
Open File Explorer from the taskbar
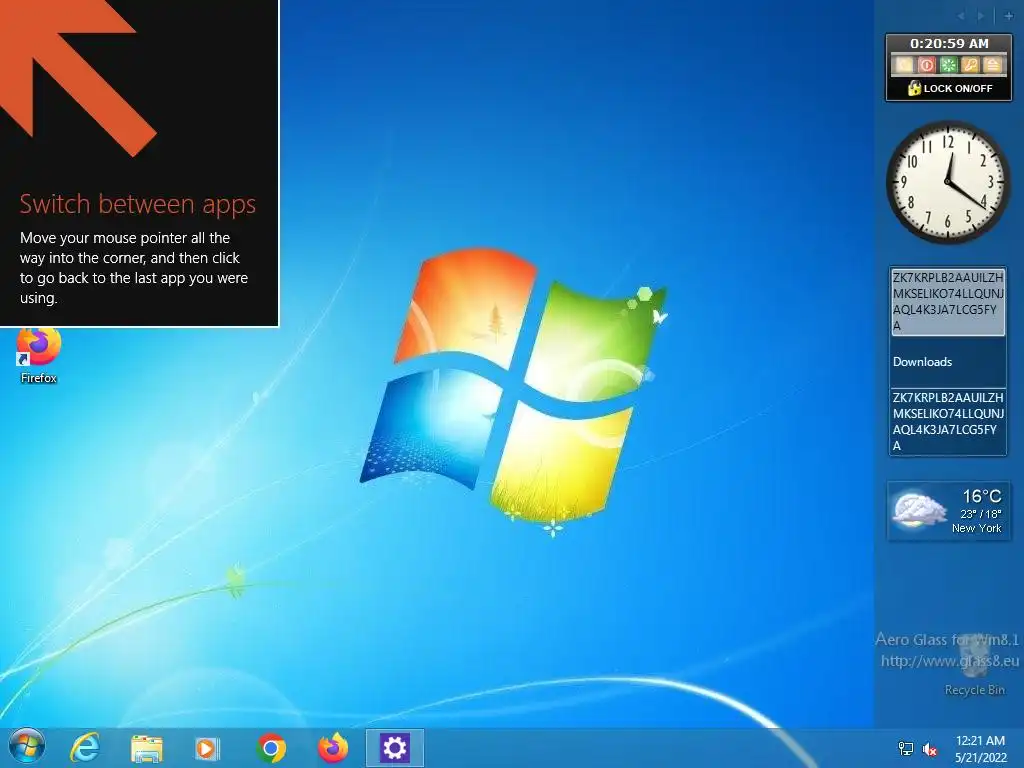(147, 748)
